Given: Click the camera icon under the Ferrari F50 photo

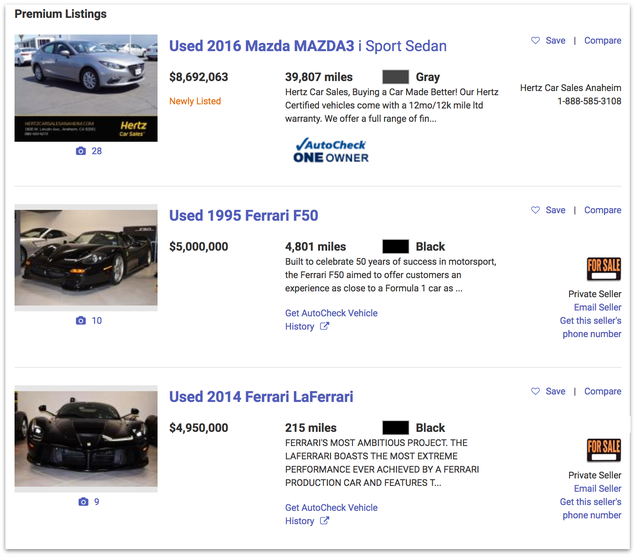Looking at the screenshot, I should 81,321.
